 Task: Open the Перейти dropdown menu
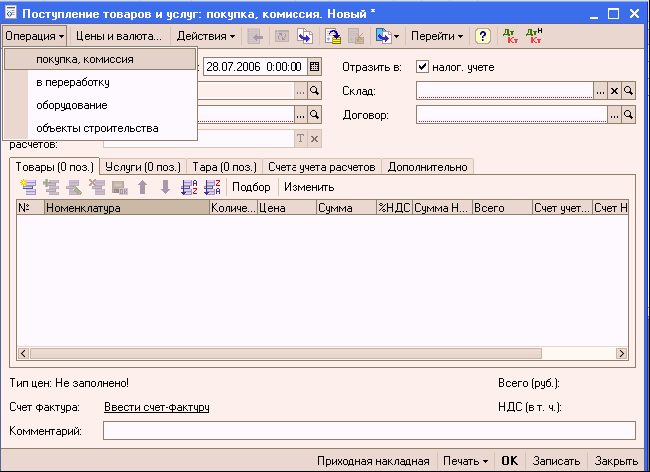[x=437, y=36]
